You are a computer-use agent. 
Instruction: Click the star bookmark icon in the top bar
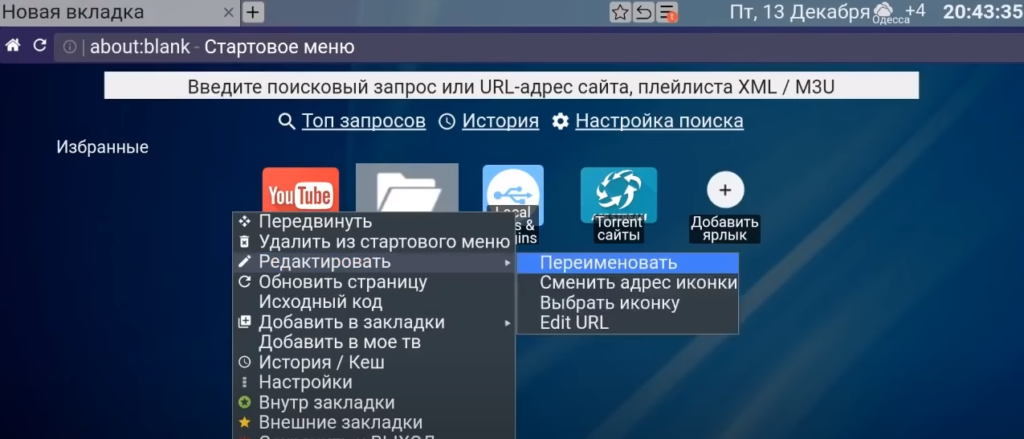[x=620, y=13]
